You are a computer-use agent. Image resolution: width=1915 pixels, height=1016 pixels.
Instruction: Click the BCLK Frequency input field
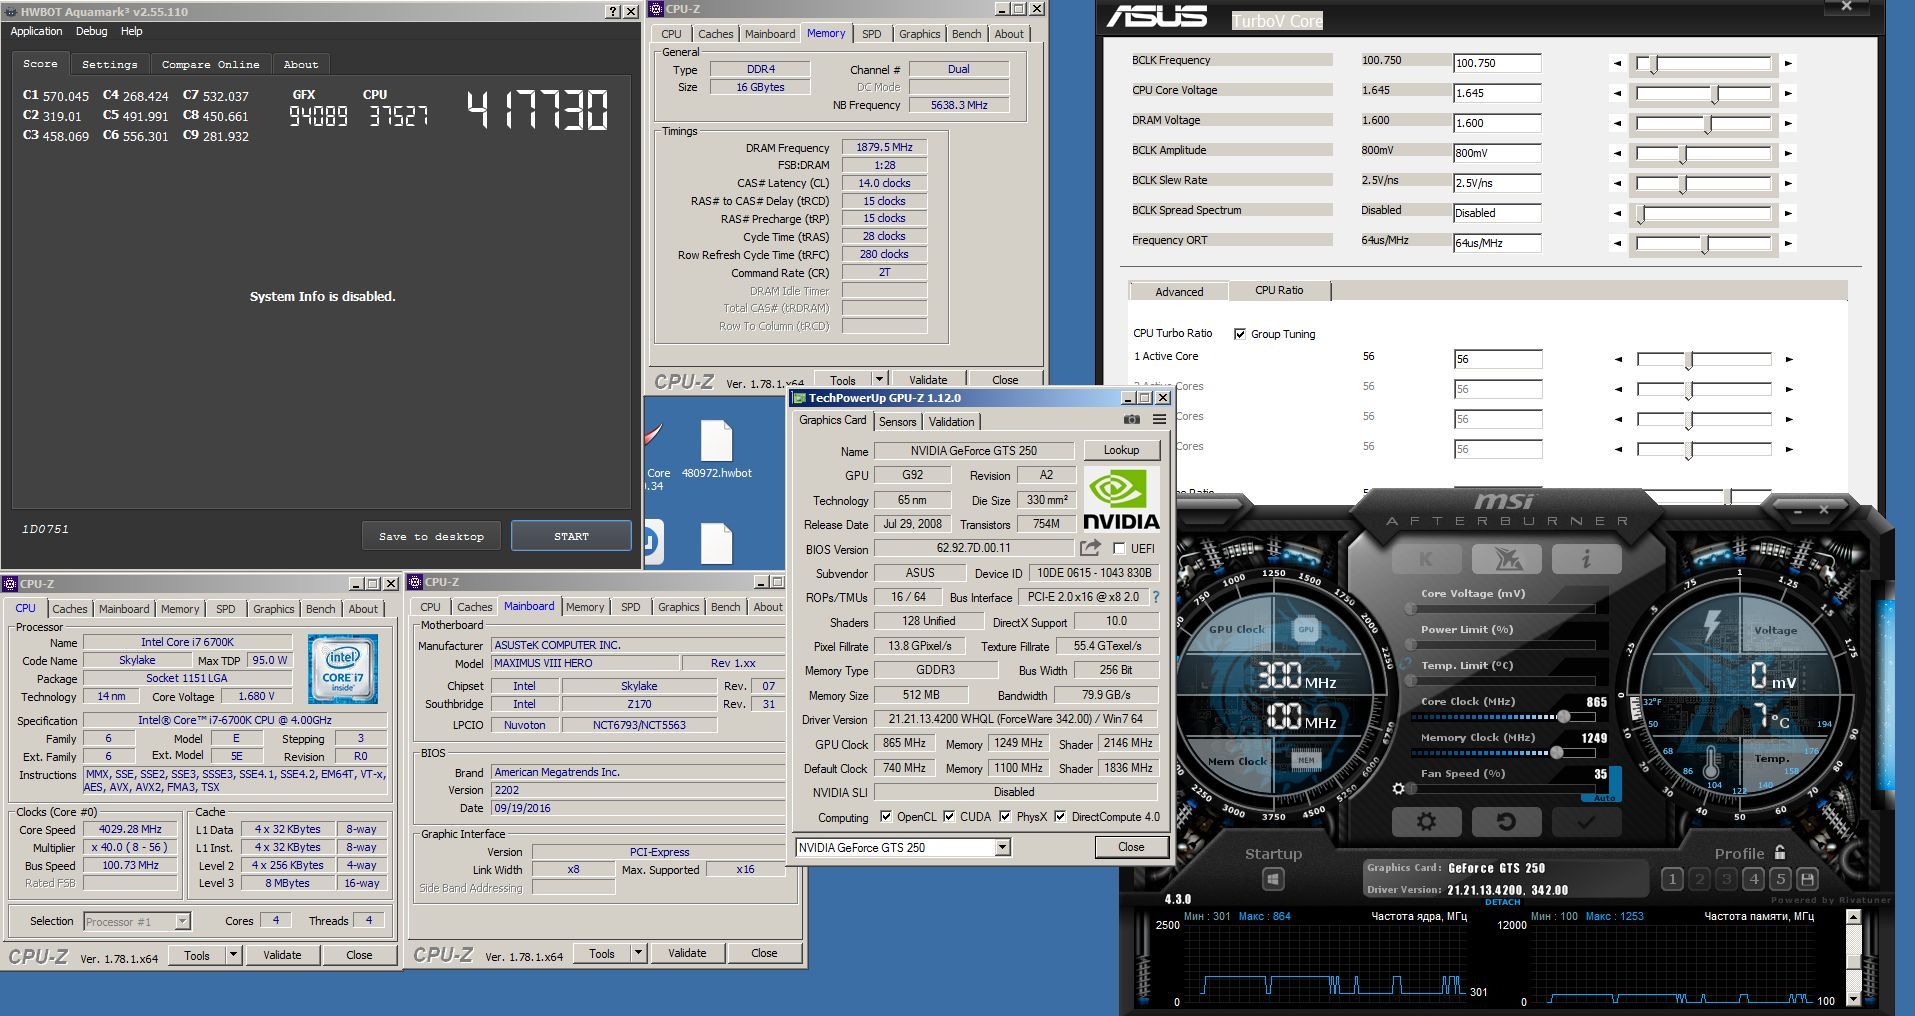(1497, 63)
